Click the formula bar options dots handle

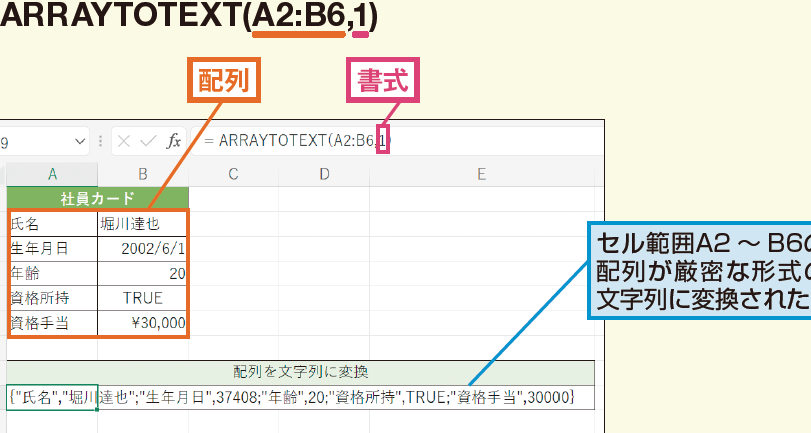pos(100,141)
